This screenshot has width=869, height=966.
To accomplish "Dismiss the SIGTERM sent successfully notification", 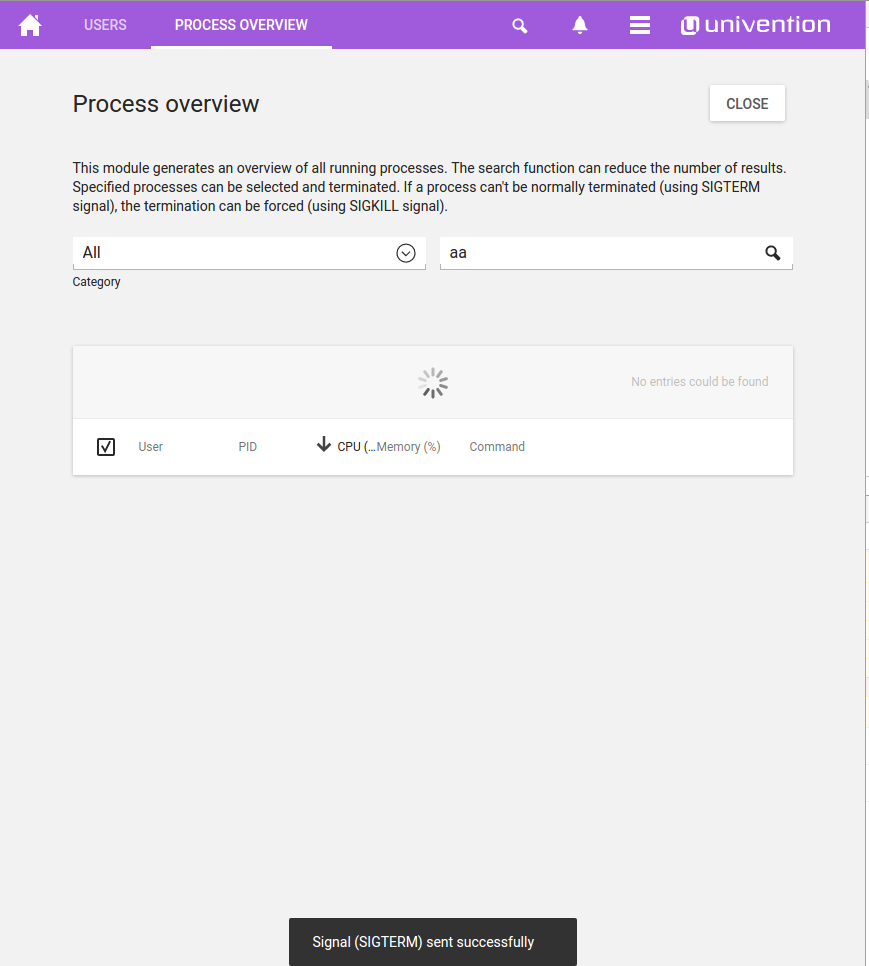I will (433, 942).
